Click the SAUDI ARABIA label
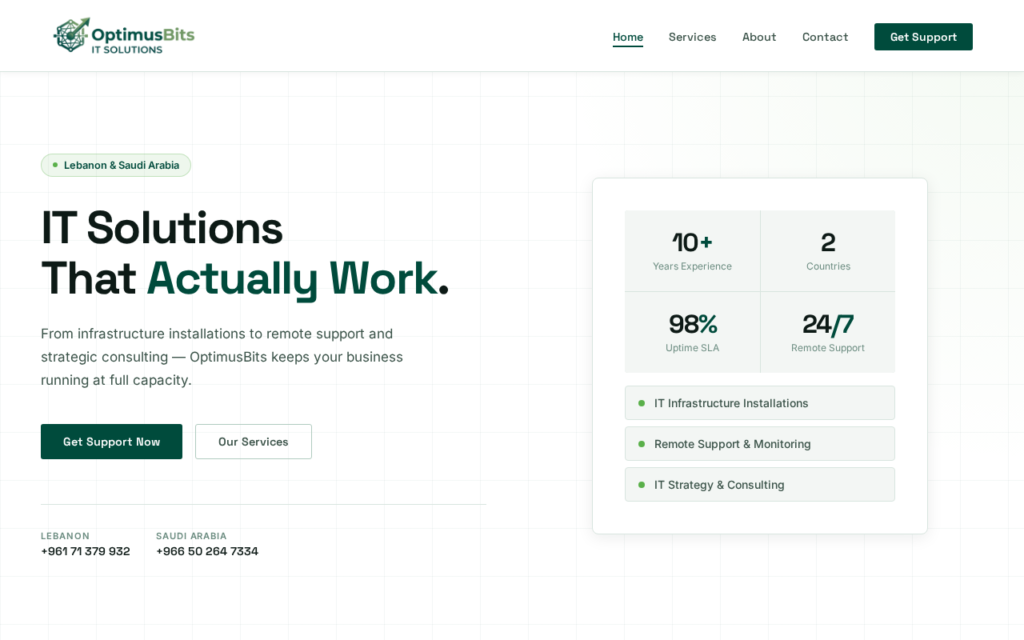The image size is (1024, 640). [191, 536]
